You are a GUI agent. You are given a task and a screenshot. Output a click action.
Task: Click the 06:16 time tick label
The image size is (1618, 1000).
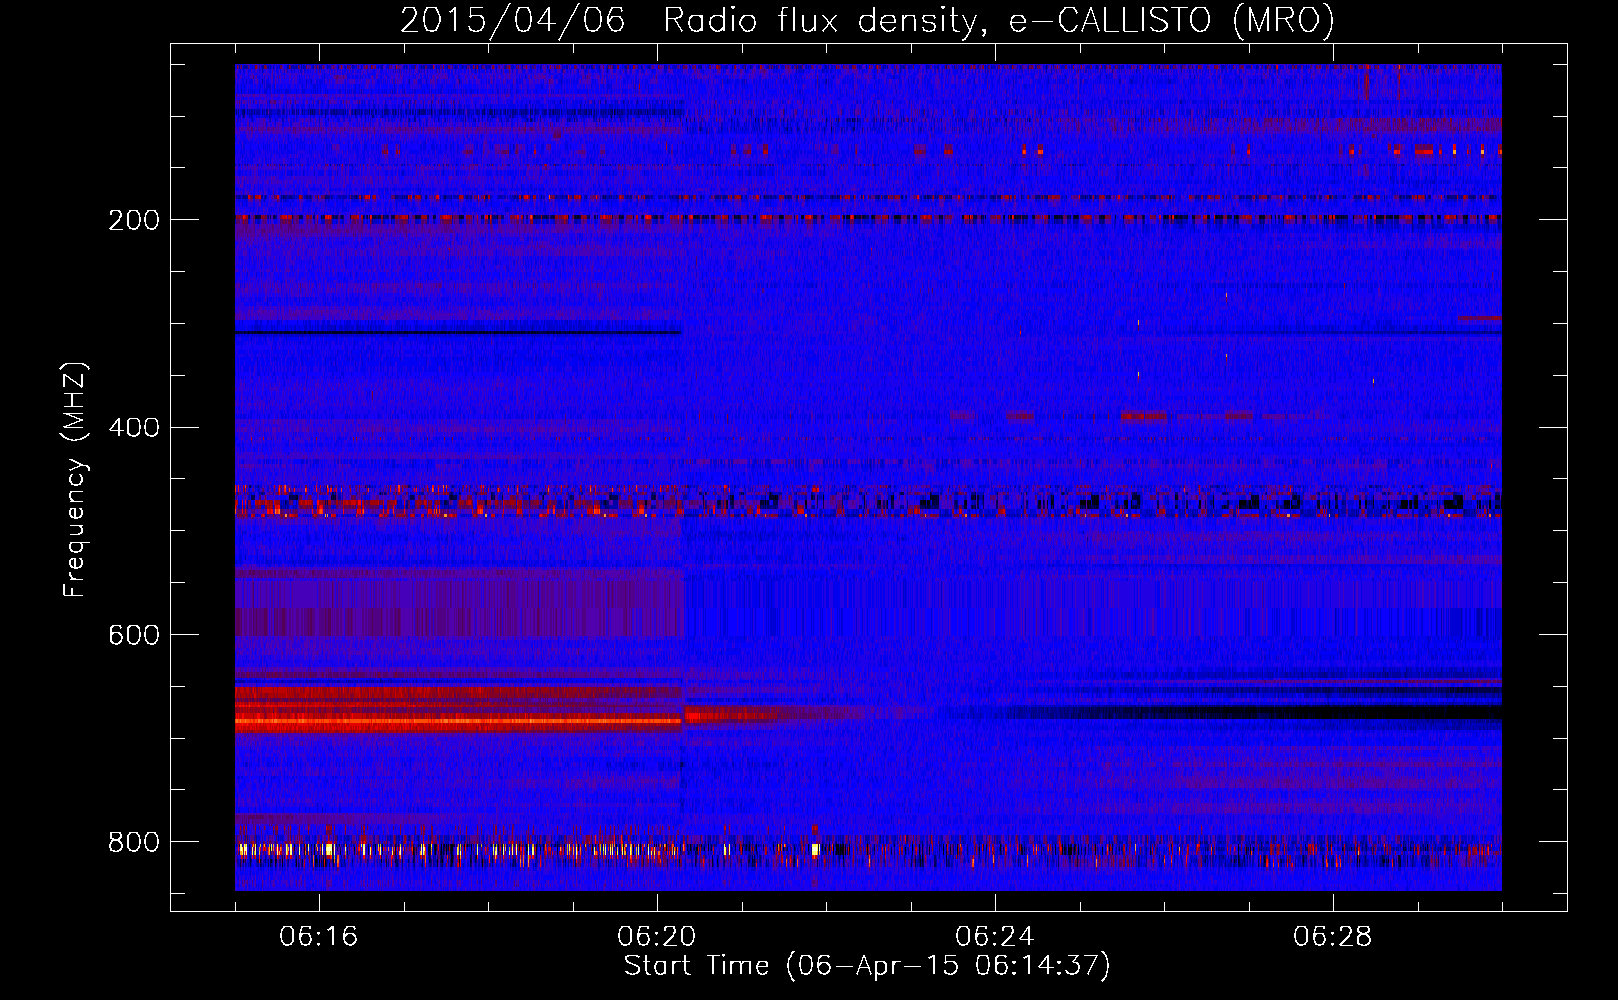click(318, 937)
